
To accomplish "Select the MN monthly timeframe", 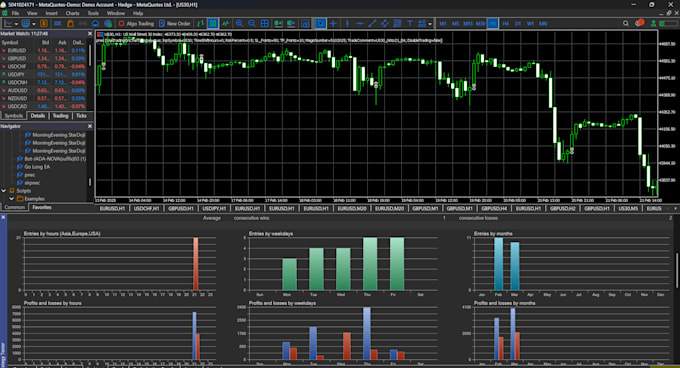I will pyautogui.click(x=543, y=23).
